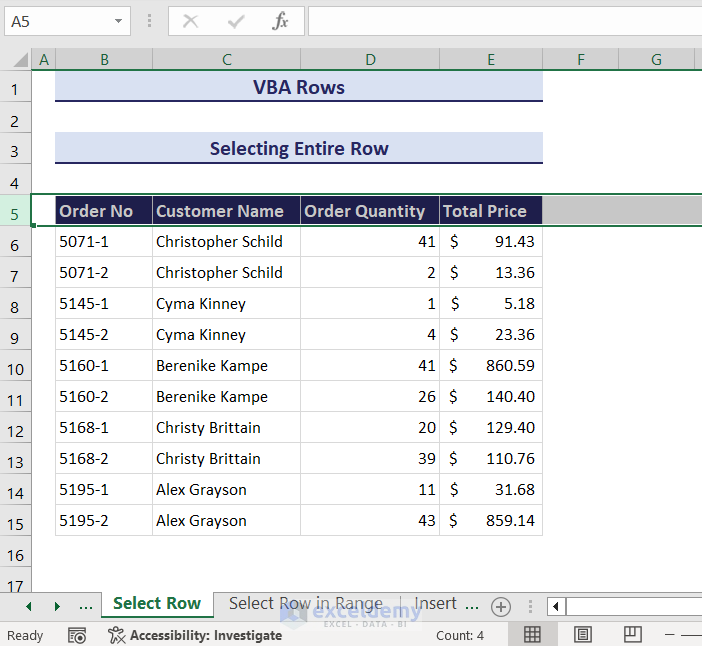
Task: Add a new sheet with plus icon
Action: (x=501, y=606)
